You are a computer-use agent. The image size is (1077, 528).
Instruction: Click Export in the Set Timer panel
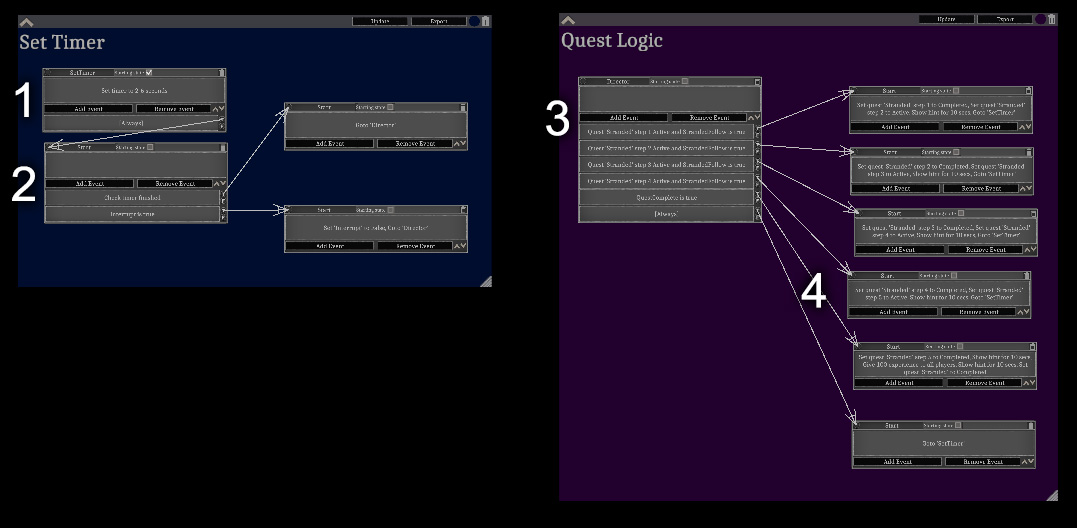(x=438, y=21)
